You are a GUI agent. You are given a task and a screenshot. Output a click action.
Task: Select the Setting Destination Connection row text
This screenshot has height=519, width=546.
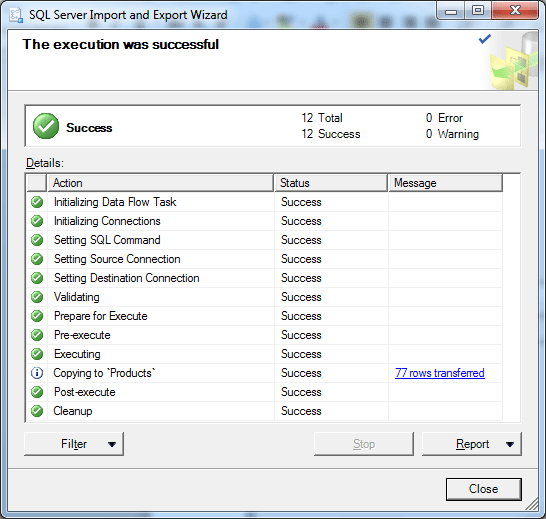tap(126, 278)
